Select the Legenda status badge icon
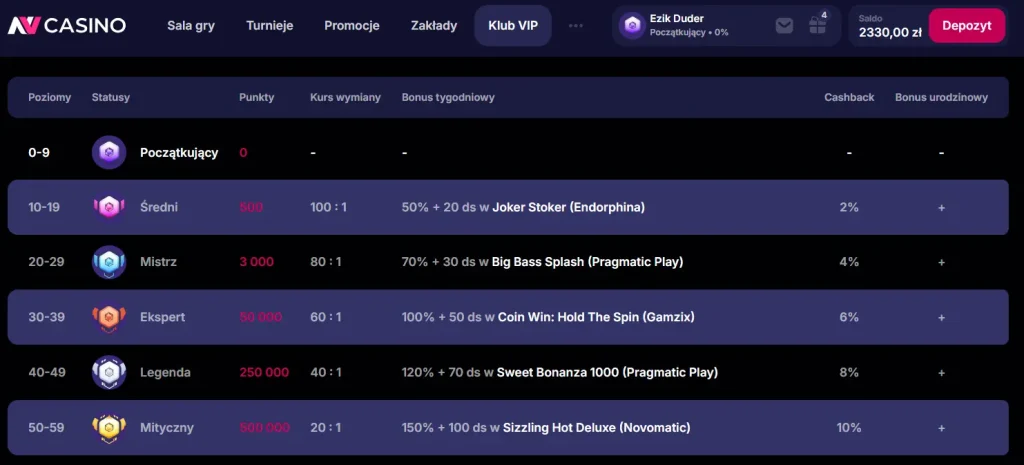1024x465 pixels. pyautogui.click(x=109, y=372)
